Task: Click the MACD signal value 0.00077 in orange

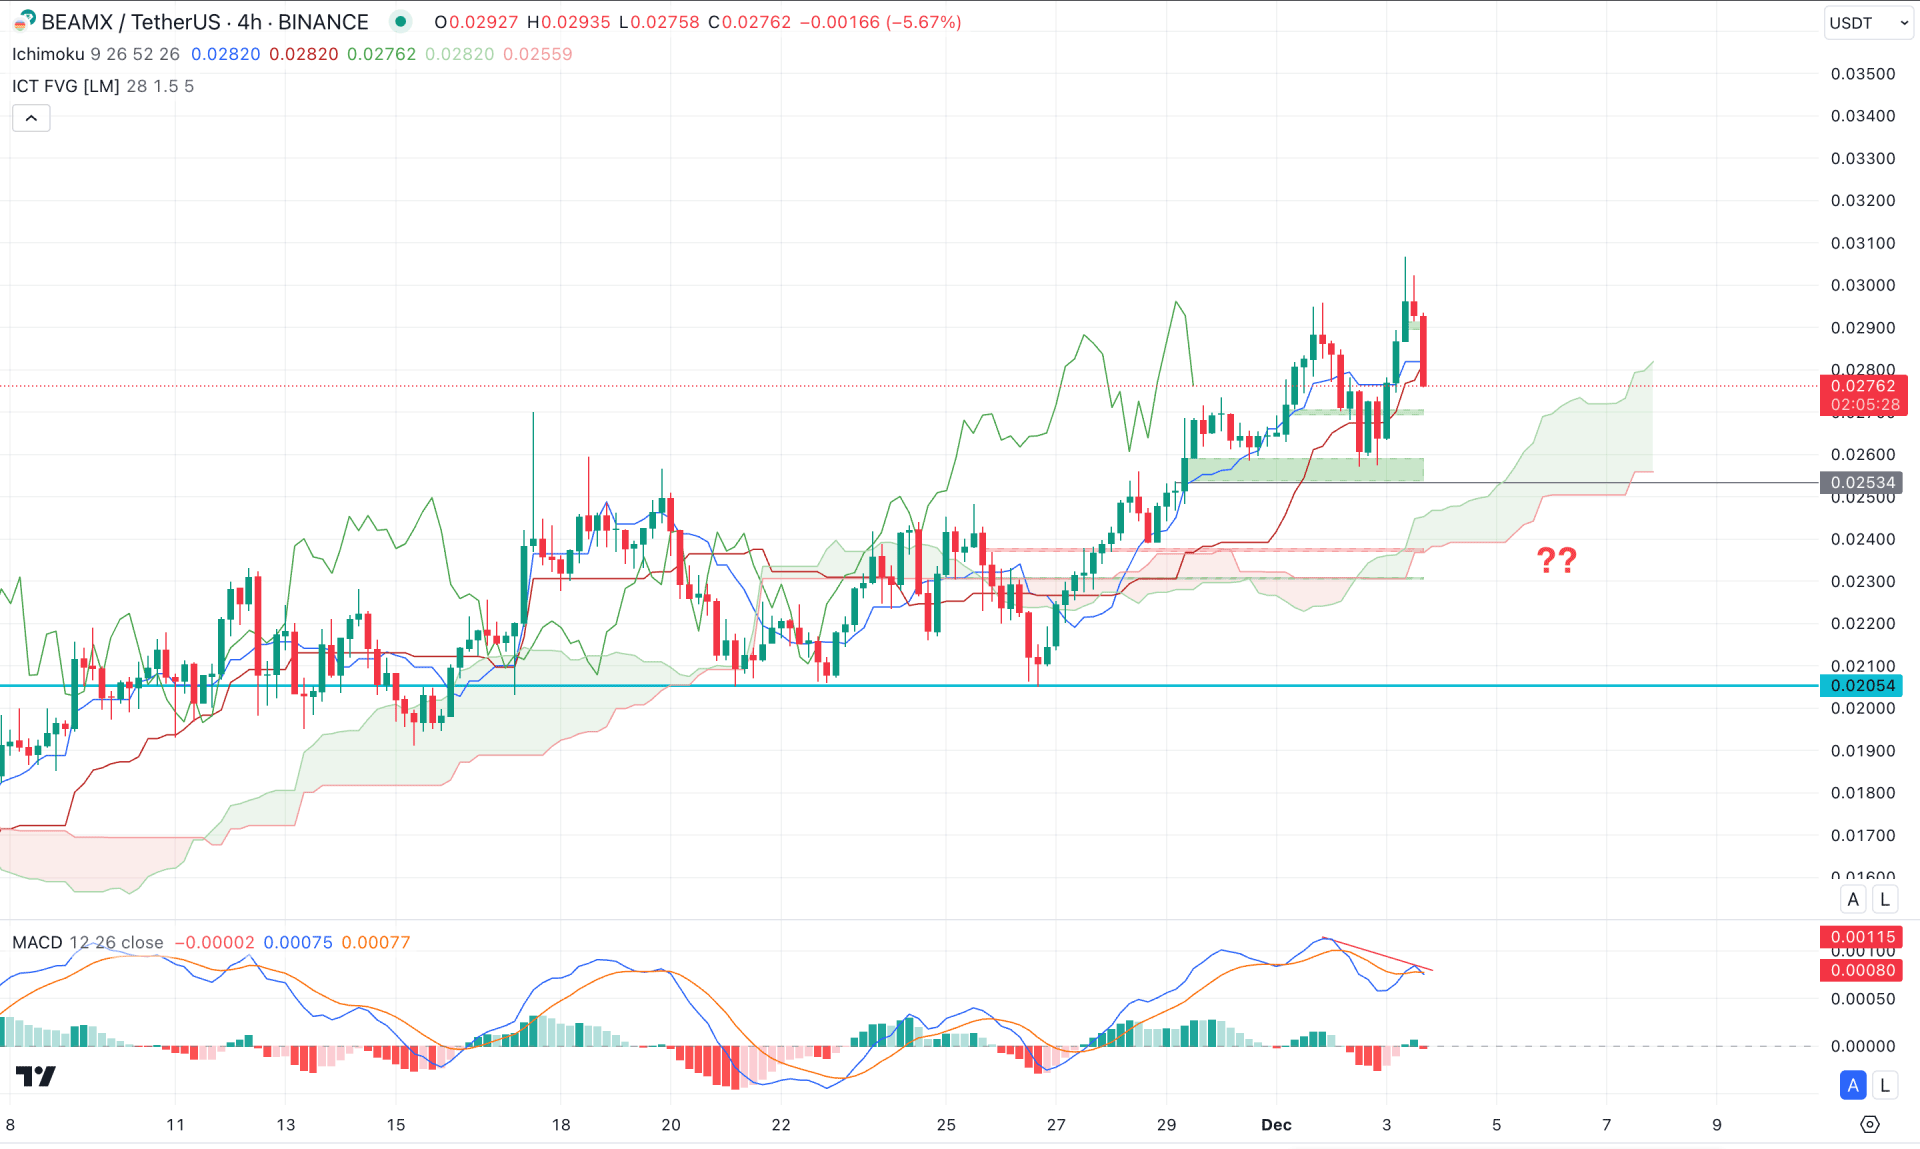Action: coord(376,942)
